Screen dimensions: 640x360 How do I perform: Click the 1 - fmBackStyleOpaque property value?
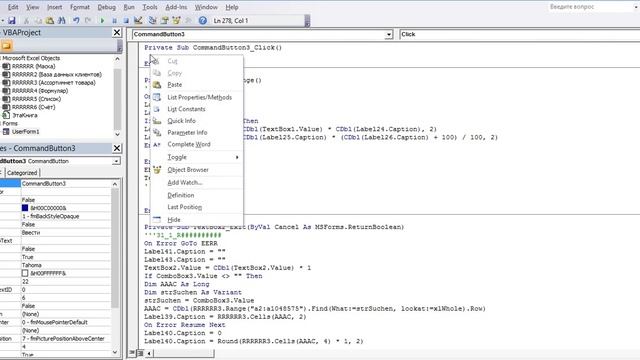(66, 216)
